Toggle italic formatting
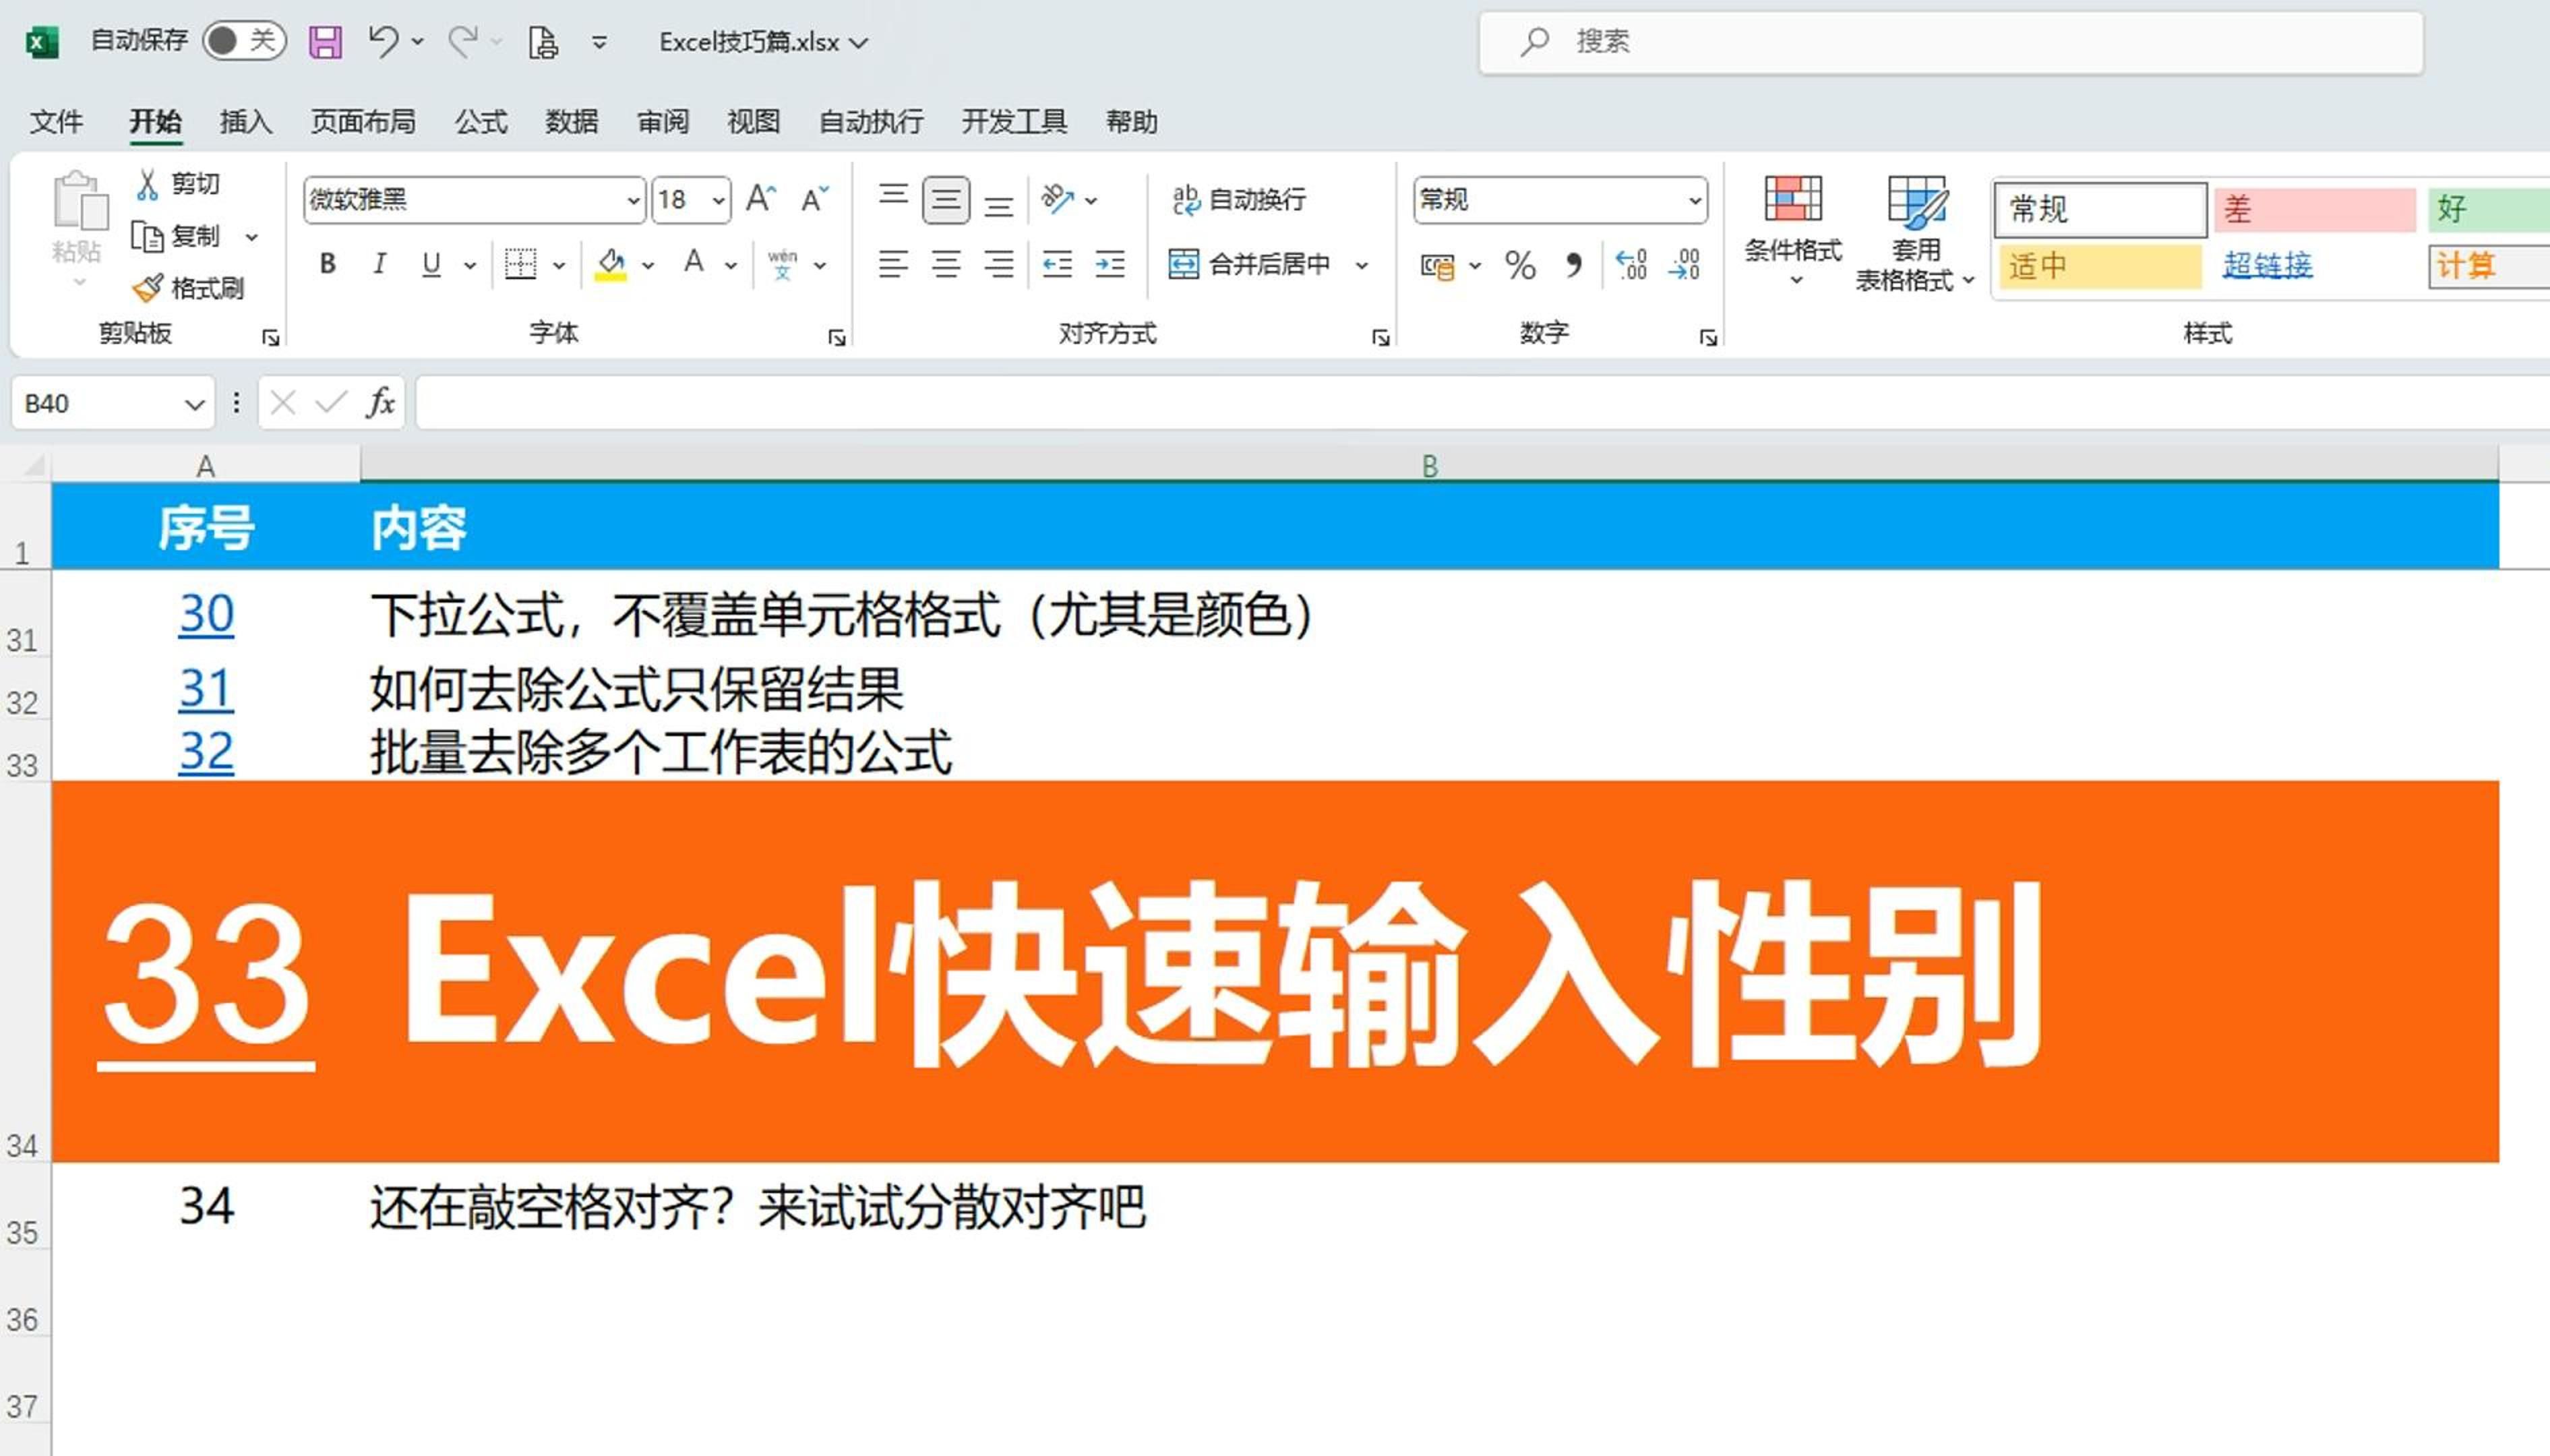The image size is (2550, 1456). [x=379, y=264]
